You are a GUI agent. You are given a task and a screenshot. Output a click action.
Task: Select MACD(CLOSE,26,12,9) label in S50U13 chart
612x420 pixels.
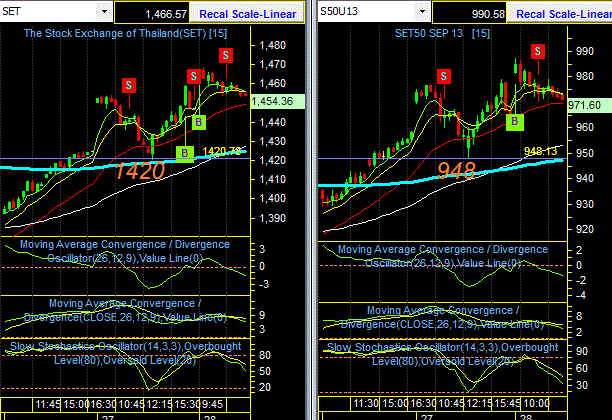(443, 317)
